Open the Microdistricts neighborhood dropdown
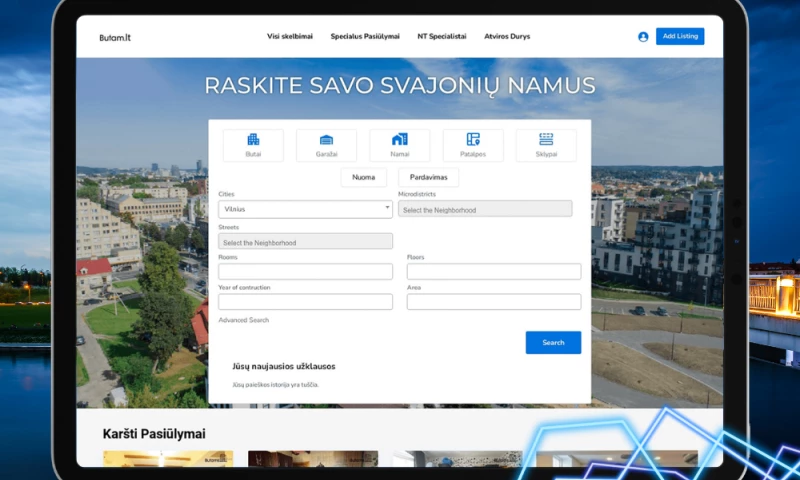 tap(485, 209)
